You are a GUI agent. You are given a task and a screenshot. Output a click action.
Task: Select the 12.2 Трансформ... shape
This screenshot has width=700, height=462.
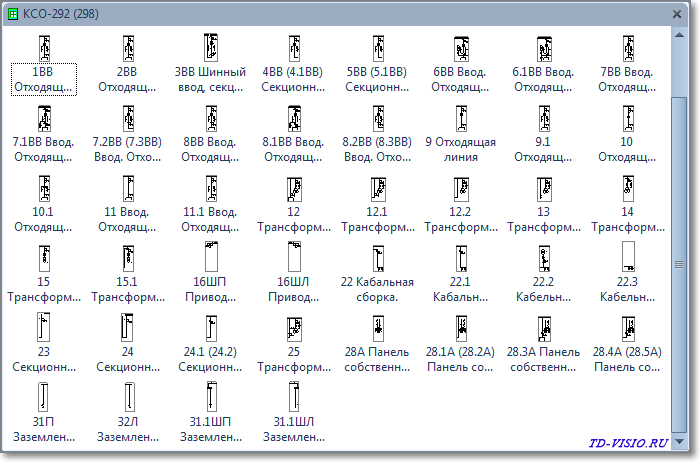461,204
